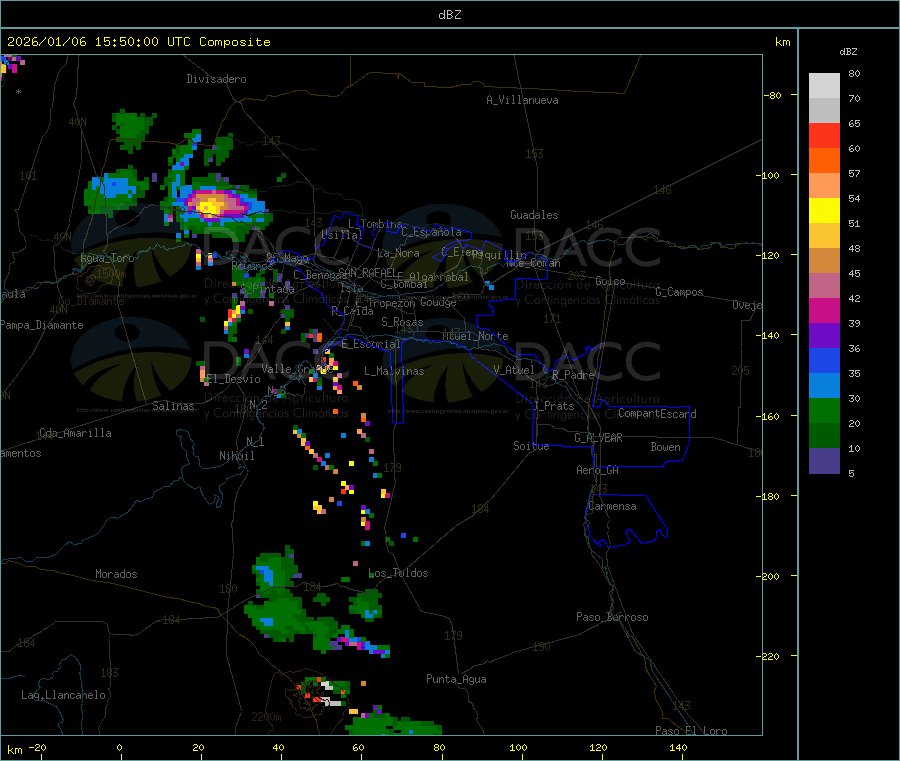Screen dimensions: 900x761
Task: Click the light grey 70-80 dBZ legend swatch
Action: click(x=824, y=86)
